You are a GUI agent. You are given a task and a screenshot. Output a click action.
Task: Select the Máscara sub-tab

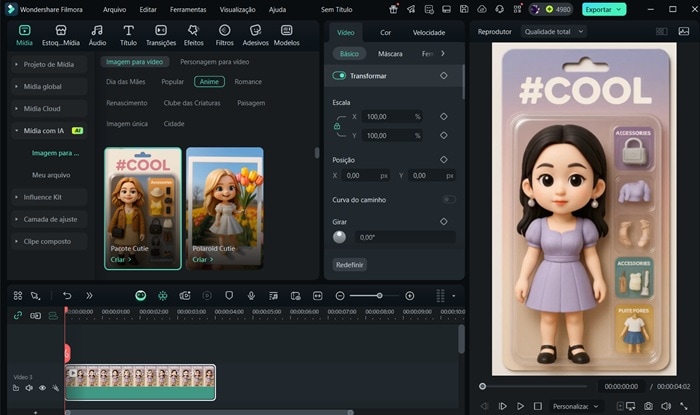(390, 54)
